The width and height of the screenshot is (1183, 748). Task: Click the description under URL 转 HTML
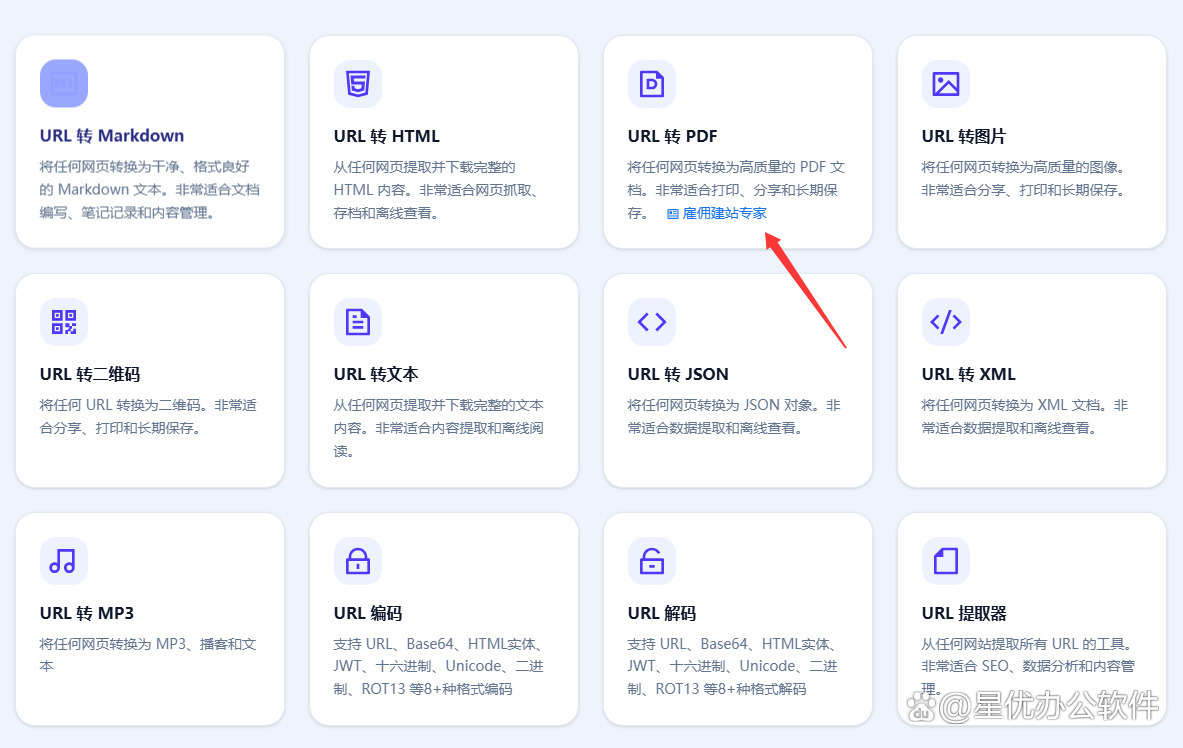tap(436, 190)
